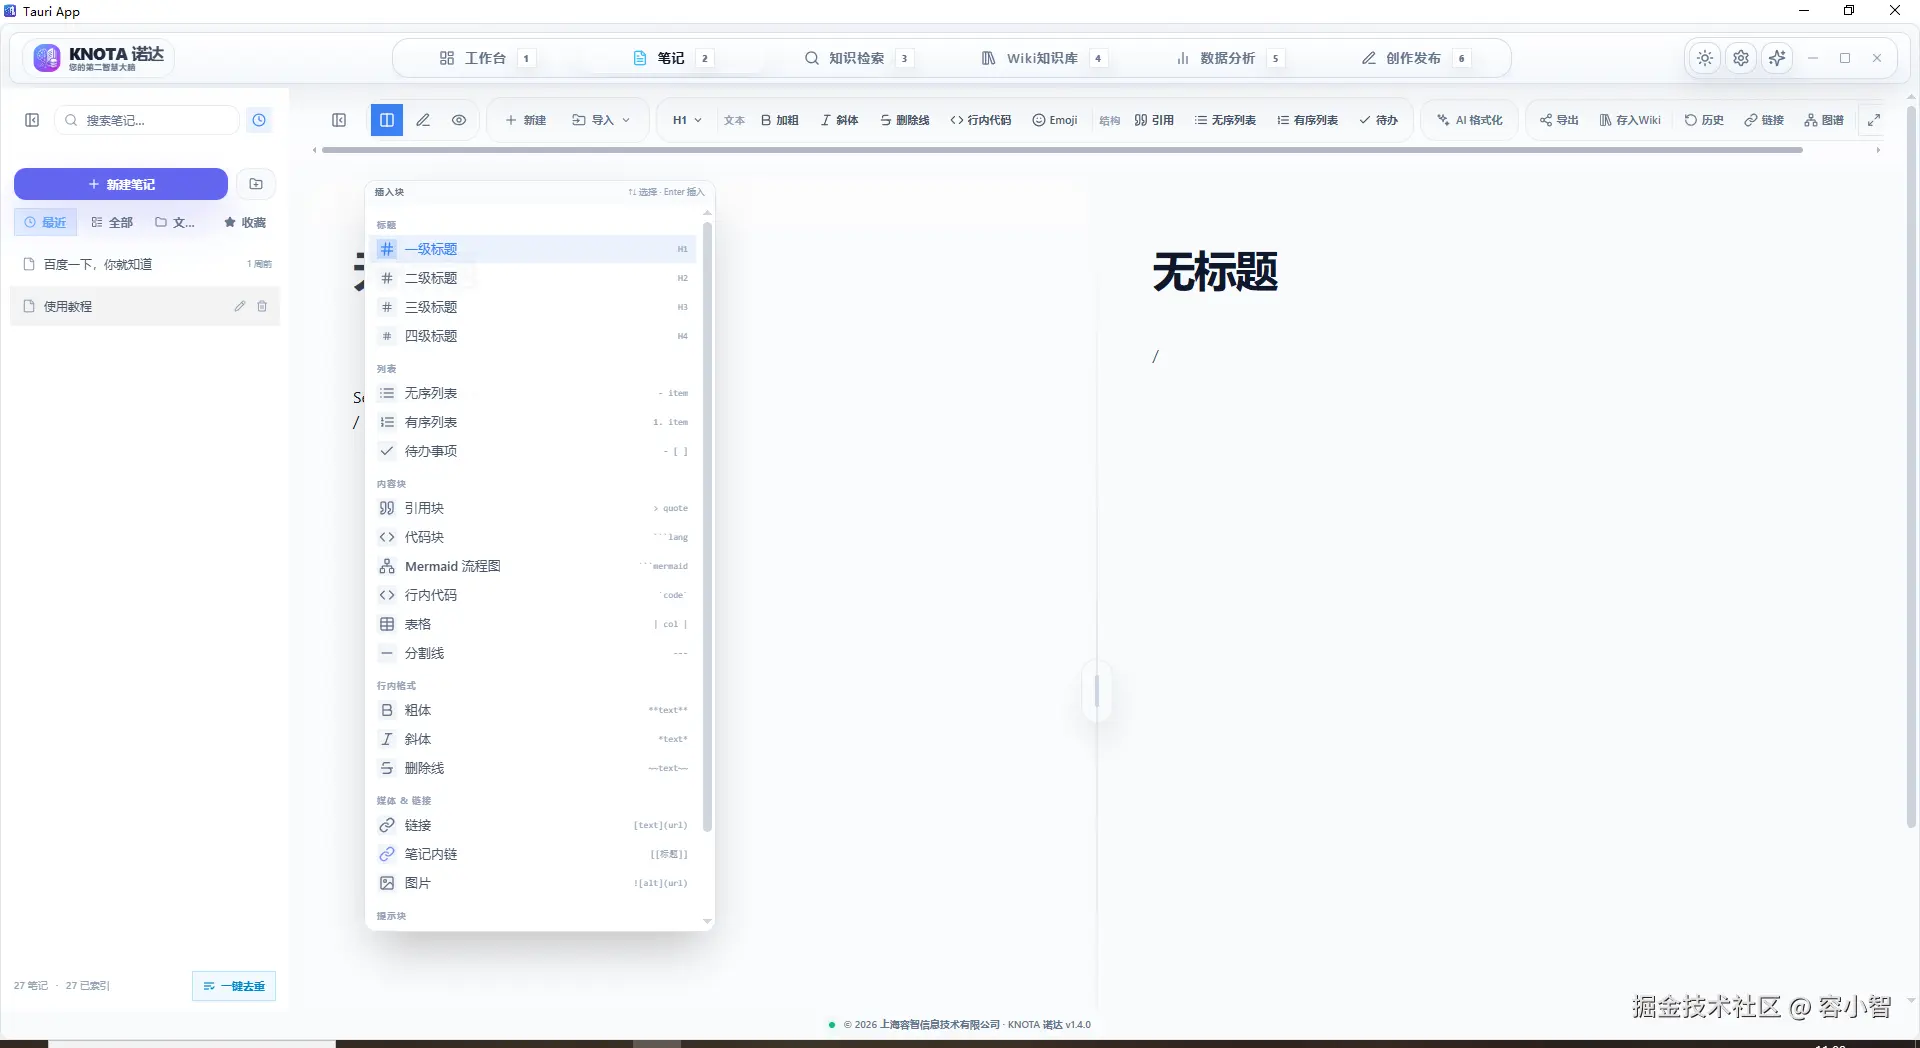The image size is (1920, 1048).
Task: Insert 表格 table block
Action: 533,624
